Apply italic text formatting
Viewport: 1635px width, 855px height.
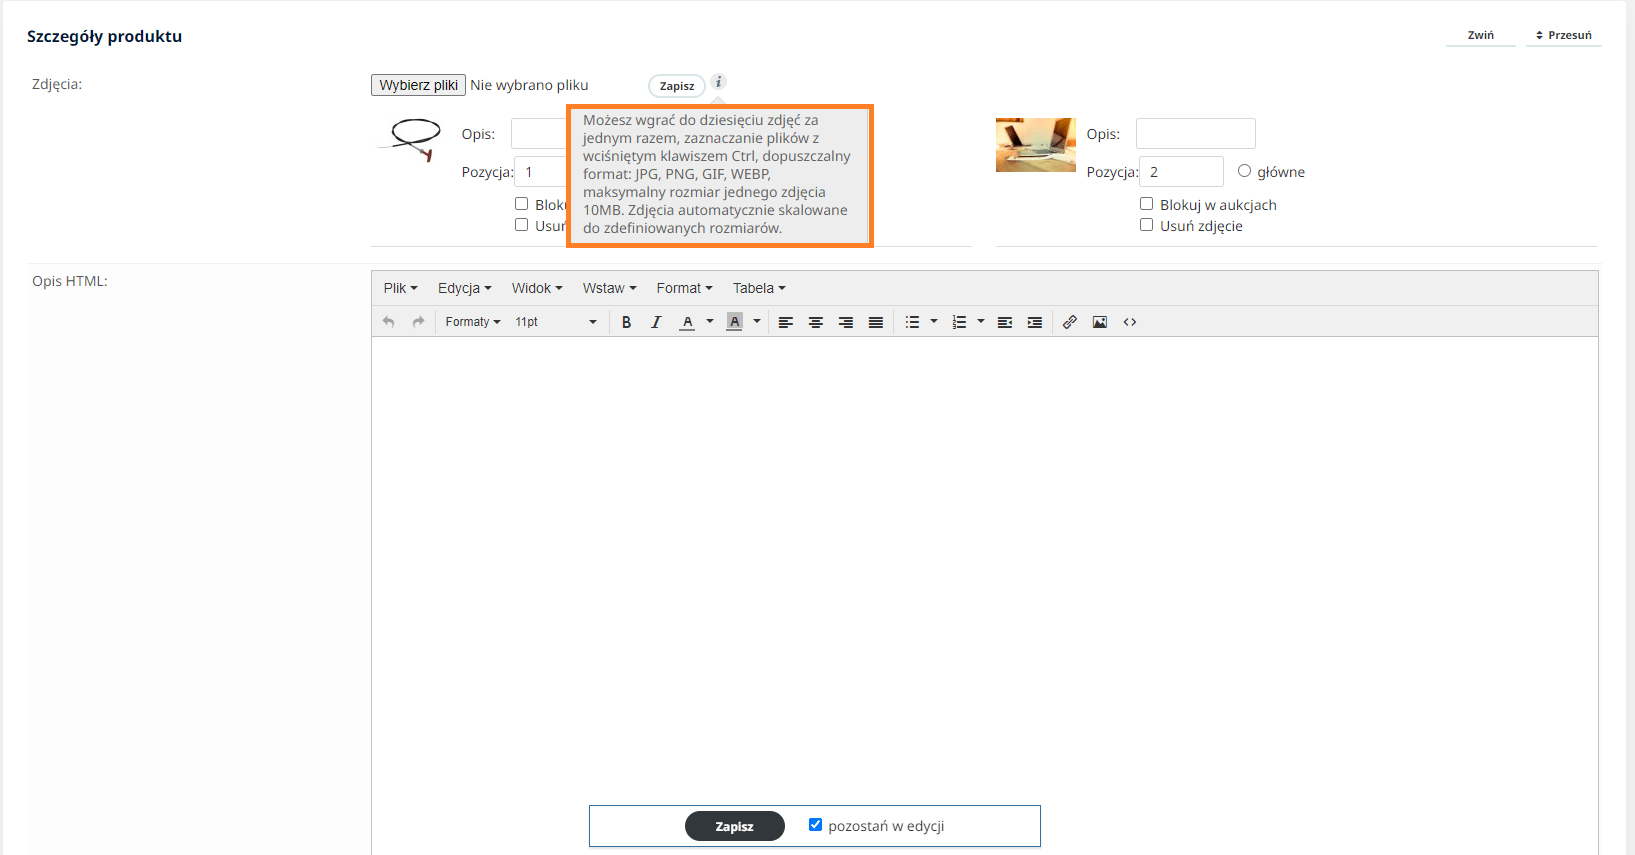(x=656, y=322)
